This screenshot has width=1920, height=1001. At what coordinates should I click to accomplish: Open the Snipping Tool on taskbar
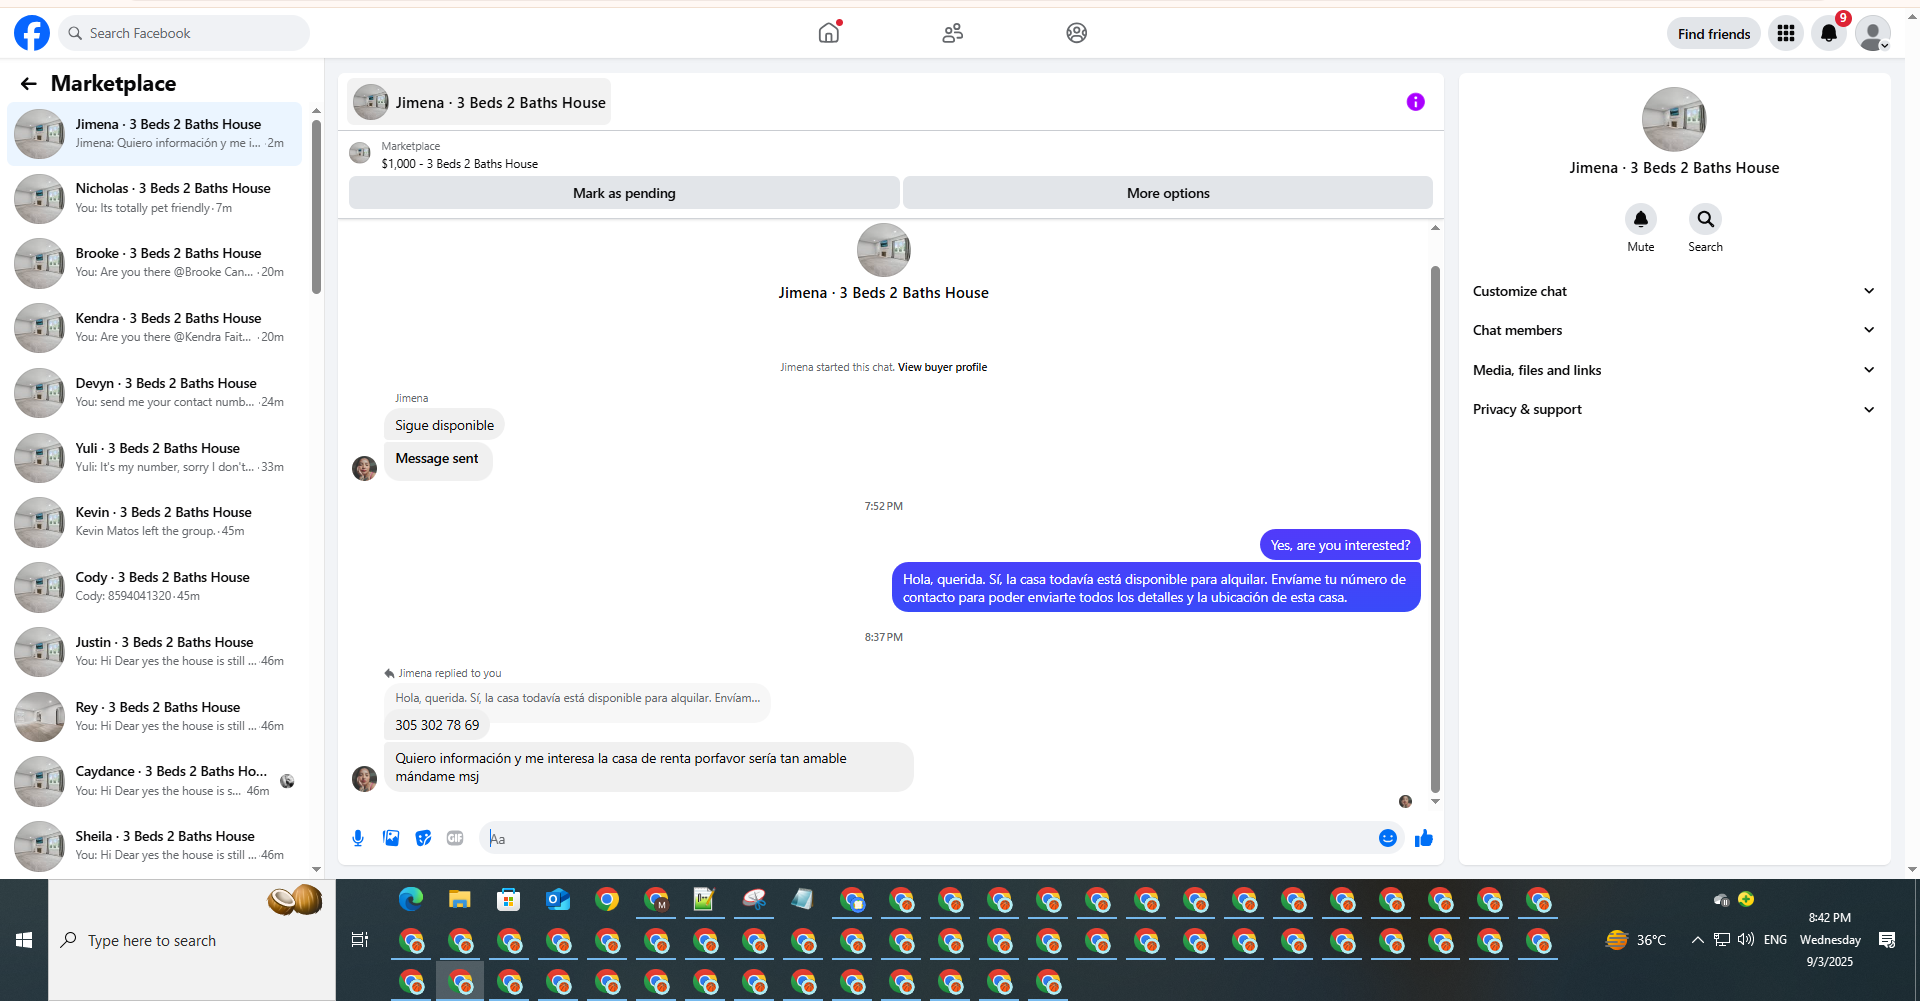[755, 899]
